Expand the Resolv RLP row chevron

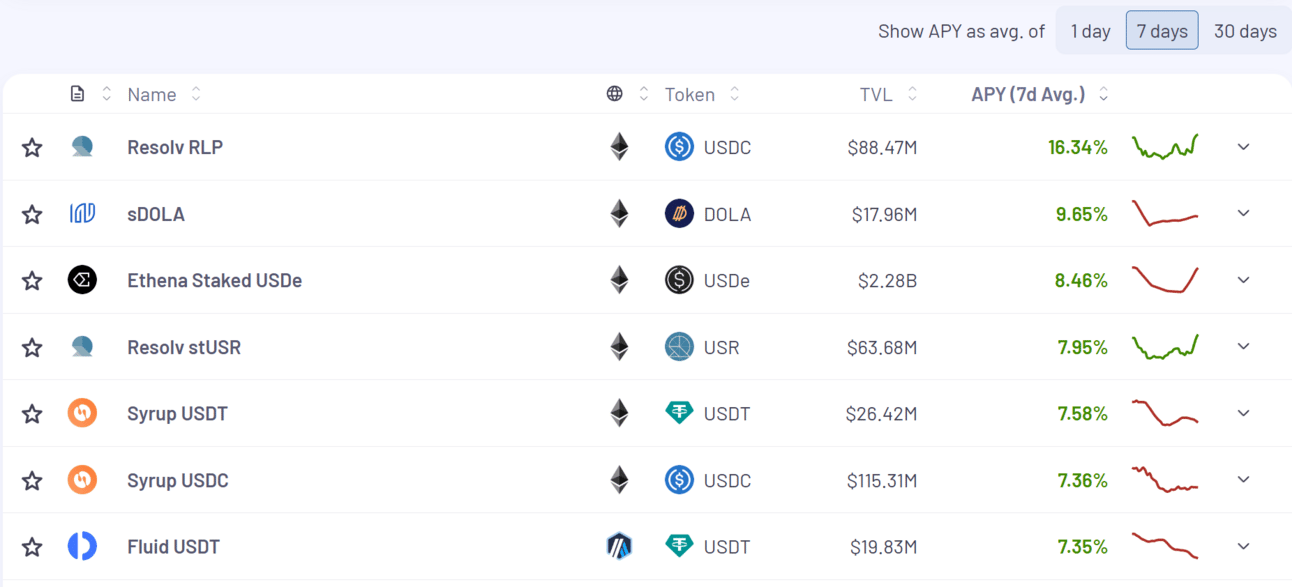(x=1243, y=147)
